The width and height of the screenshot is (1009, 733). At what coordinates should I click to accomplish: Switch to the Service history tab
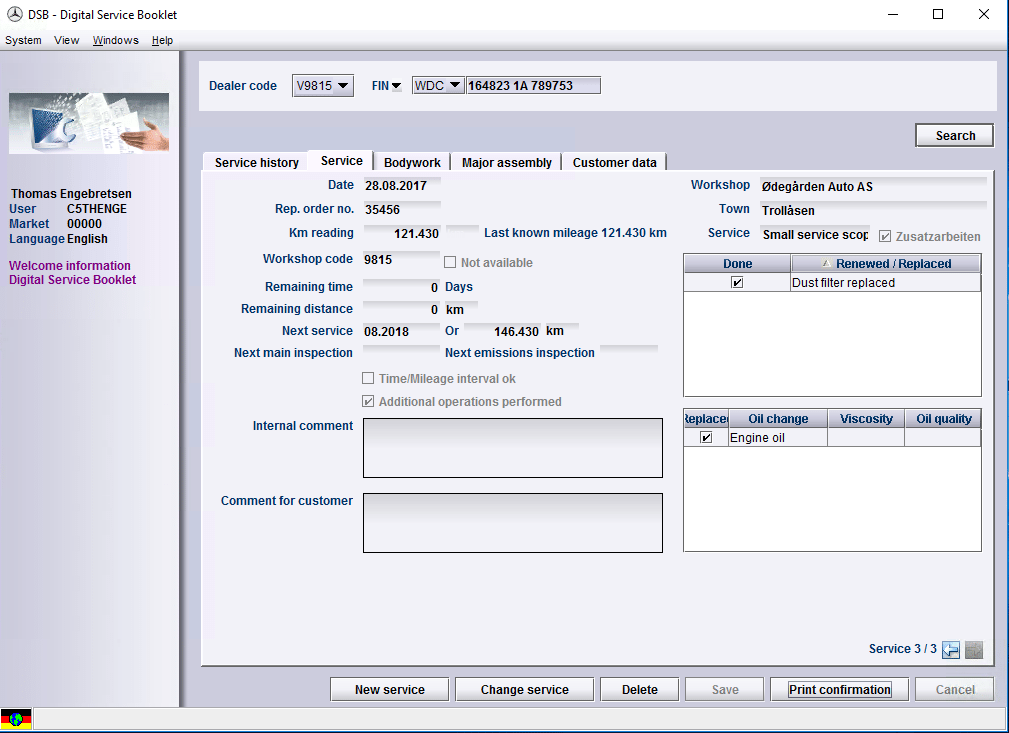256,162
